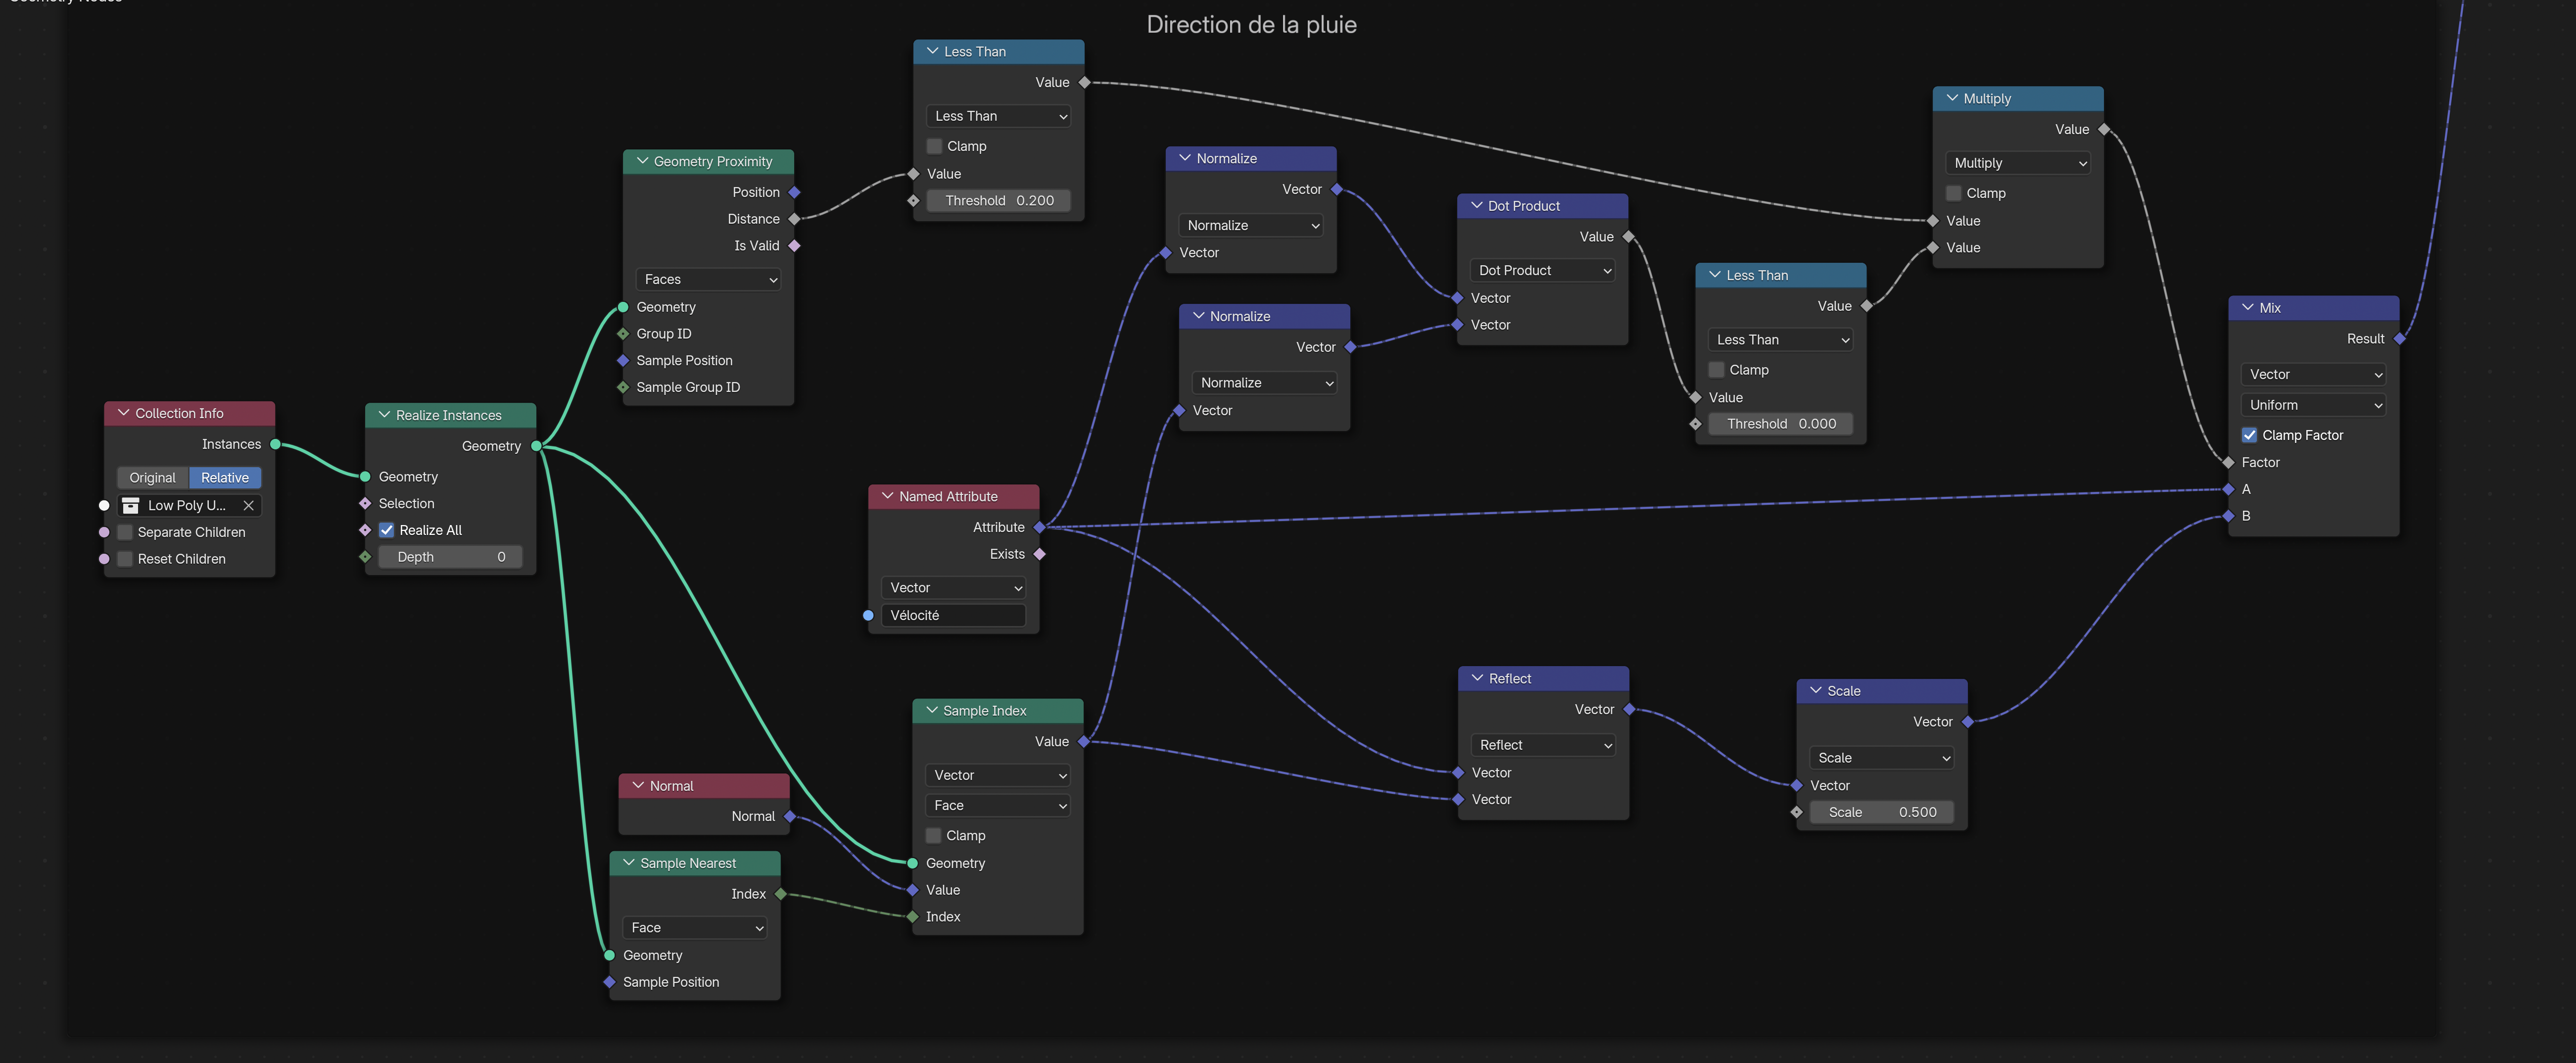Click the Distance output socket on Geometry Proximity
Image resolution: width=2576 pixels, height=1063 pixels.
click(x=794, y=219)
